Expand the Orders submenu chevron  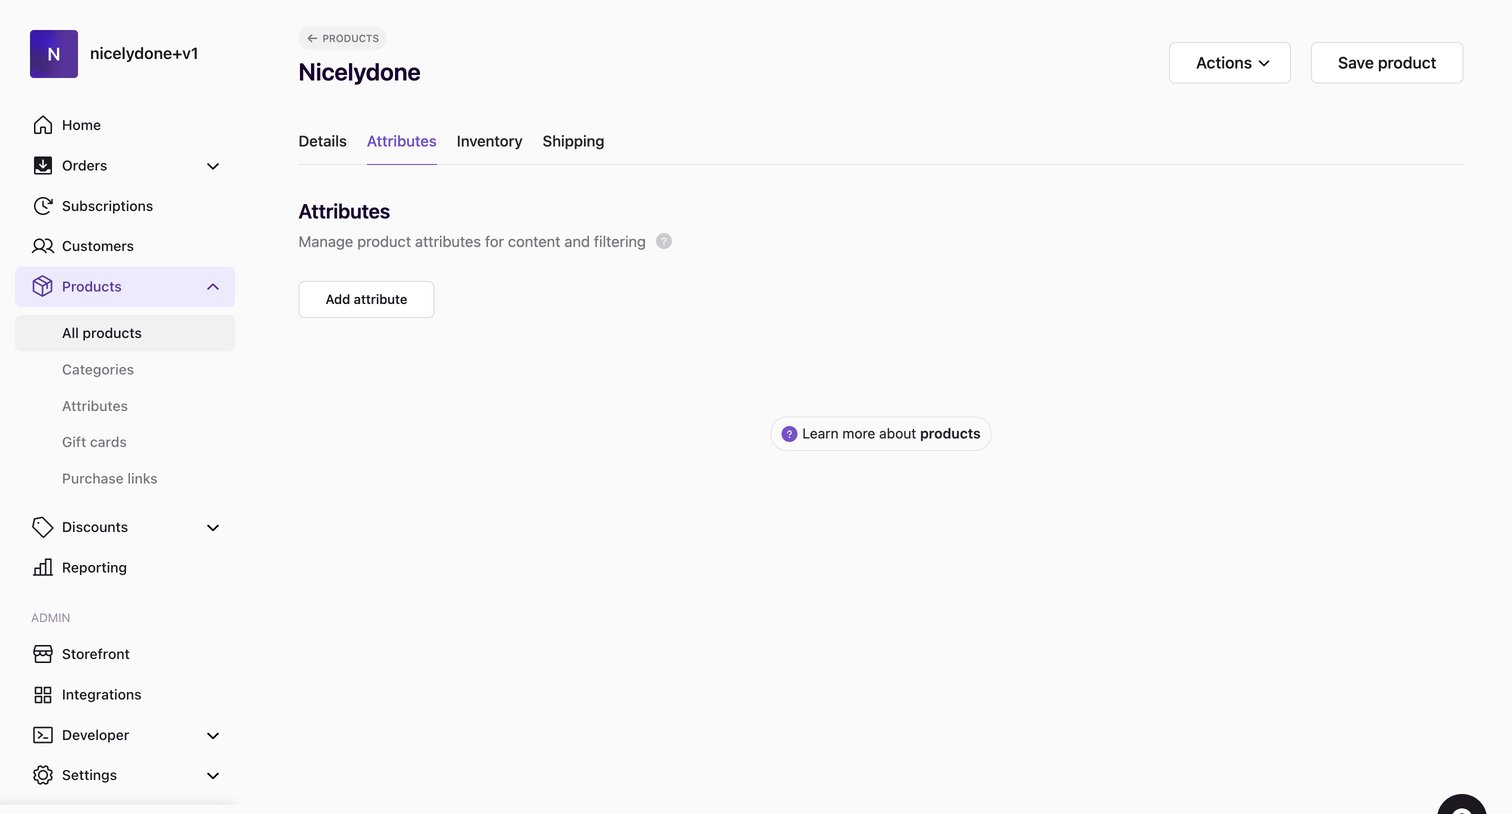coord(213,166)
